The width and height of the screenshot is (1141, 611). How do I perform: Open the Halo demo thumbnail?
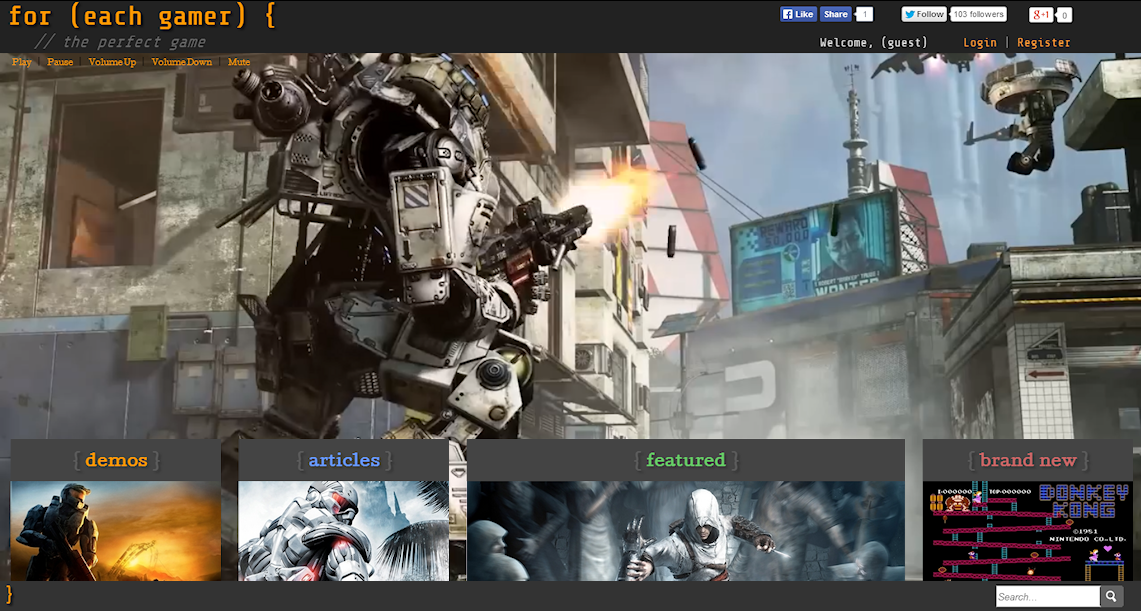pyautogui.click(x=116, y=531)
